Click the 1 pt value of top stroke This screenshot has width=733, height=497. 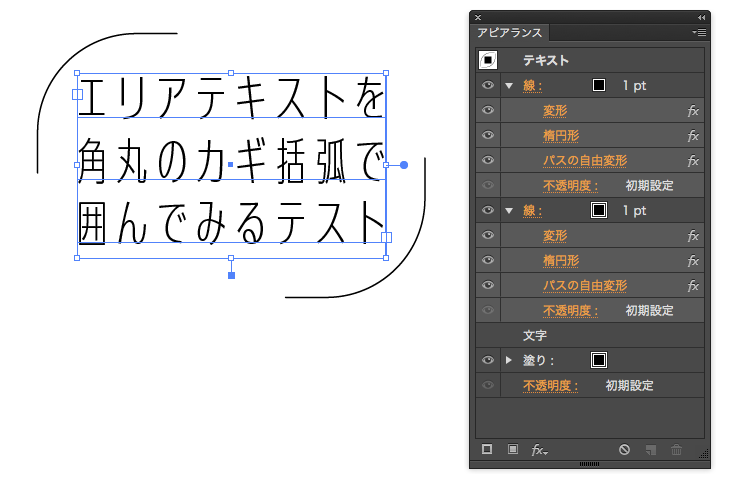[634, 86]
